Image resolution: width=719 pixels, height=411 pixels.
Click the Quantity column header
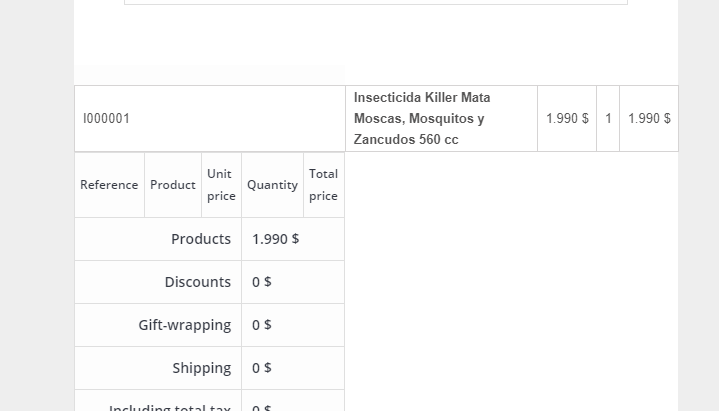point(272,185)
